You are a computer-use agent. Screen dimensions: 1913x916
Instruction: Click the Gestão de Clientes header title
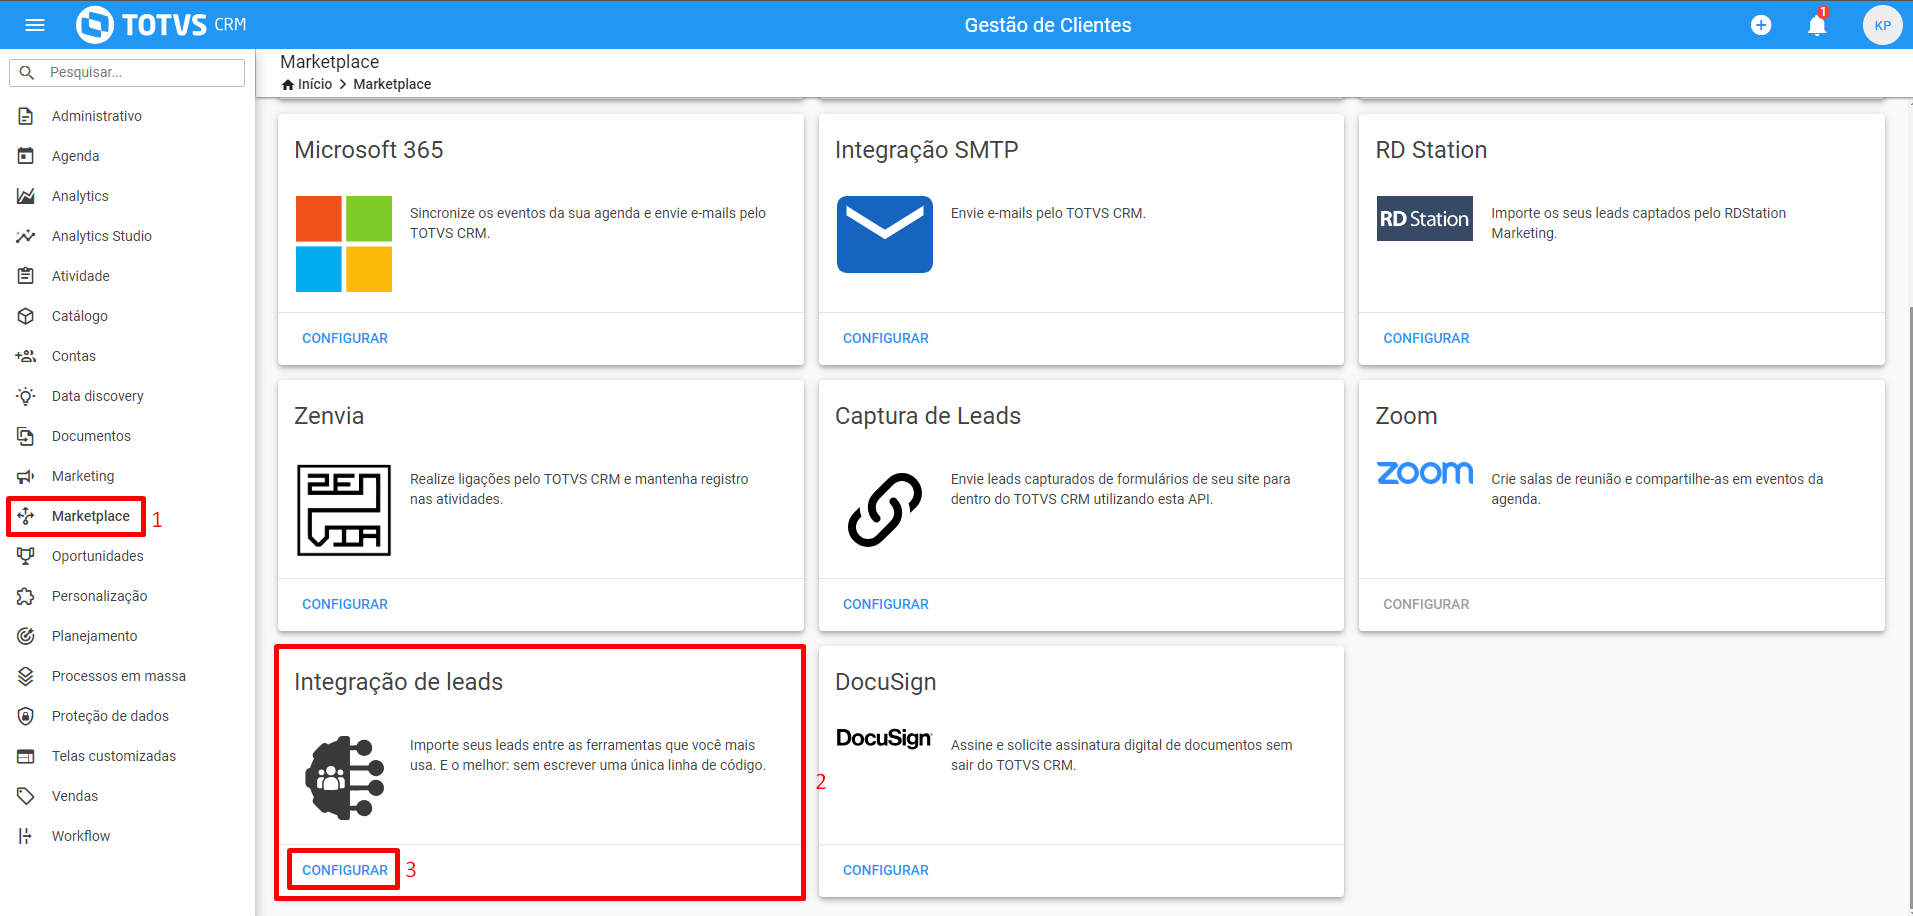(x=1048, y=25)
